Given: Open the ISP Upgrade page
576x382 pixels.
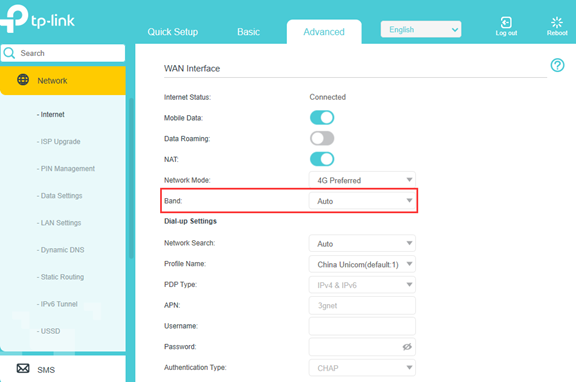Looking at the screenshot, I should click(58, 141).
